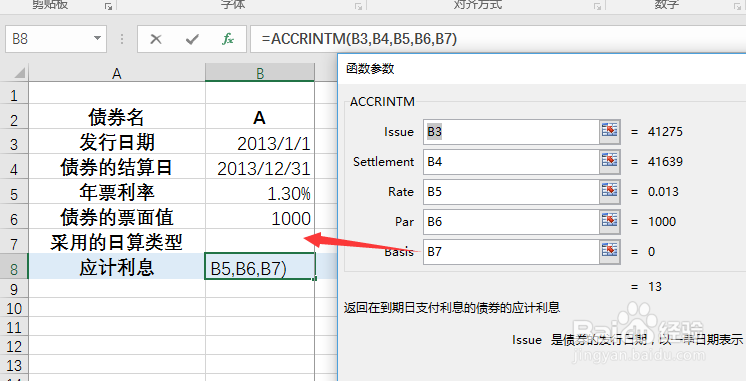Click the 函数参数 dialog title bar
The image size is (746, 381).
click(542, 68)
